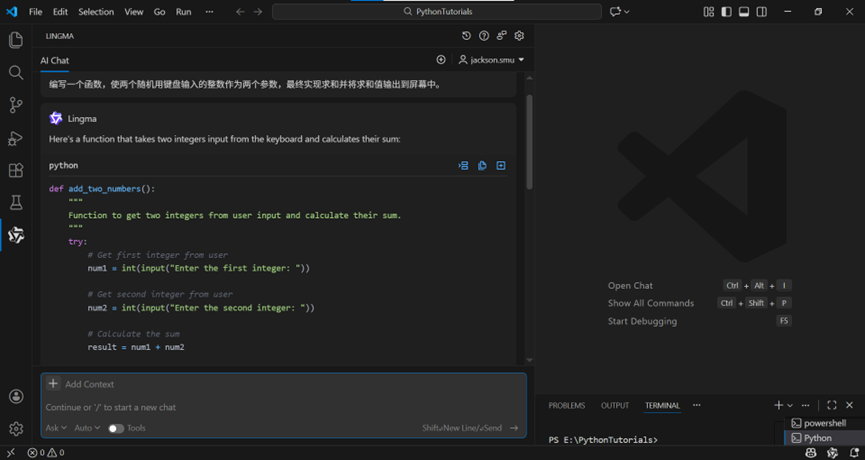The width and height of the screenshot is (865, 460).
Task: Click the PythonTutorials command center search box
Action: click(x=437, y=12)
